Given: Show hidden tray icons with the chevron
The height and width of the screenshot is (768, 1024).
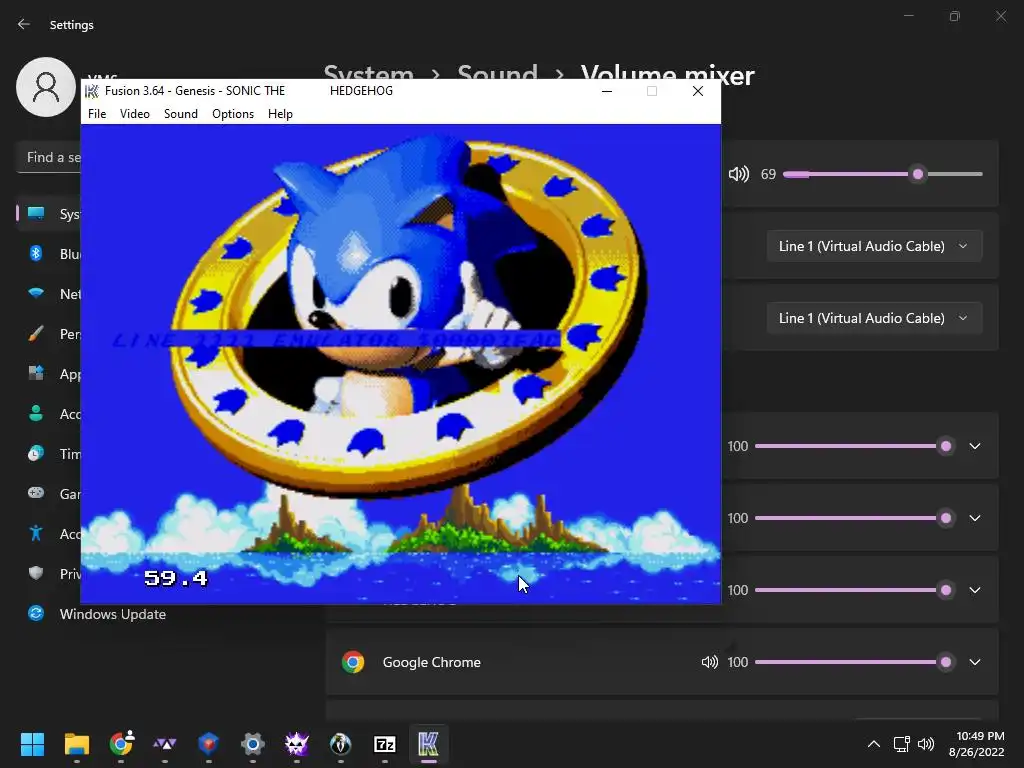Looking at the screenshot, I should (x=873, y=744).
